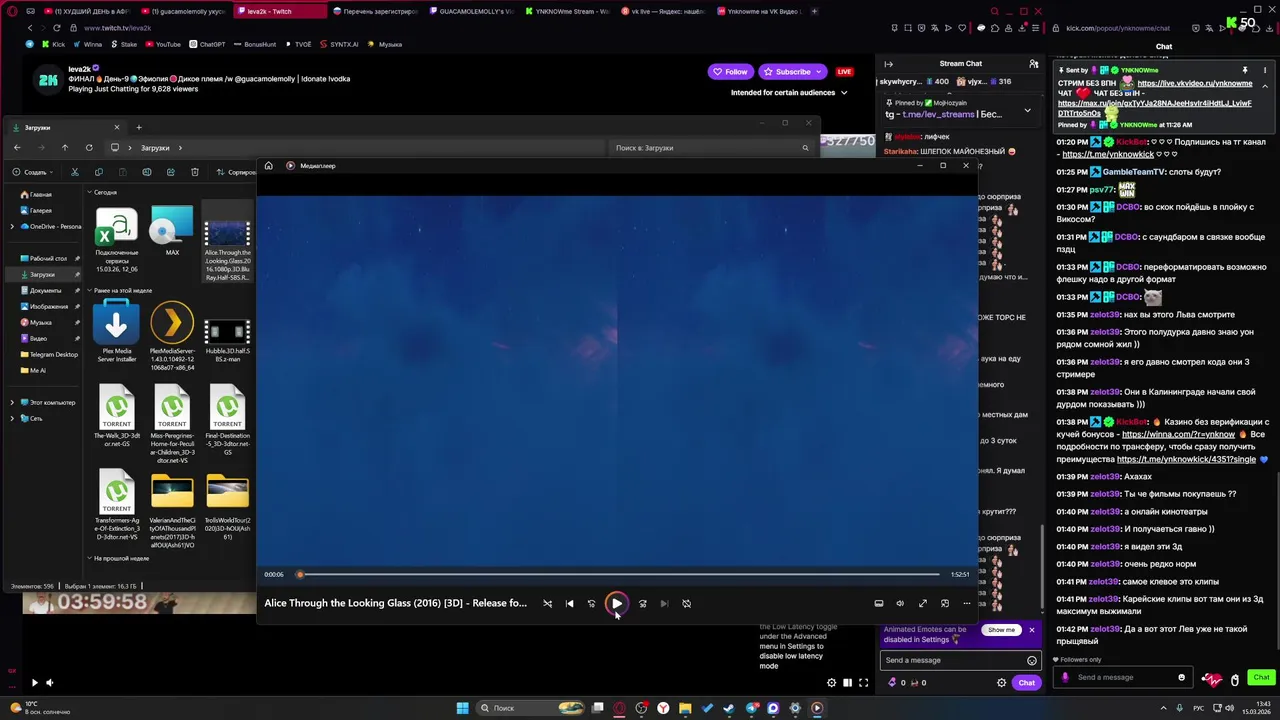
Task: Click the Copy icon in File Explorer toolbar
Action: [98, 172]
